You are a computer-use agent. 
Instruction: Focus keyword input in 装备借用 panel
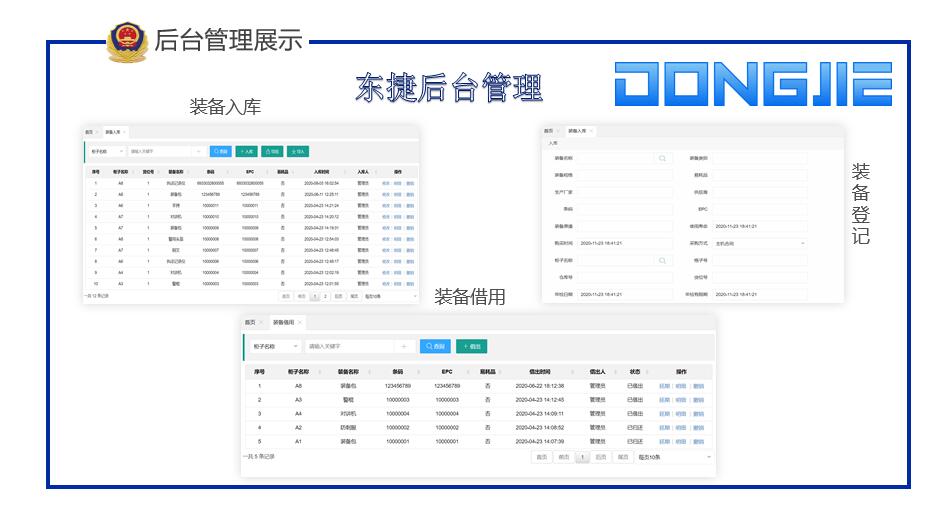point(349,347)
